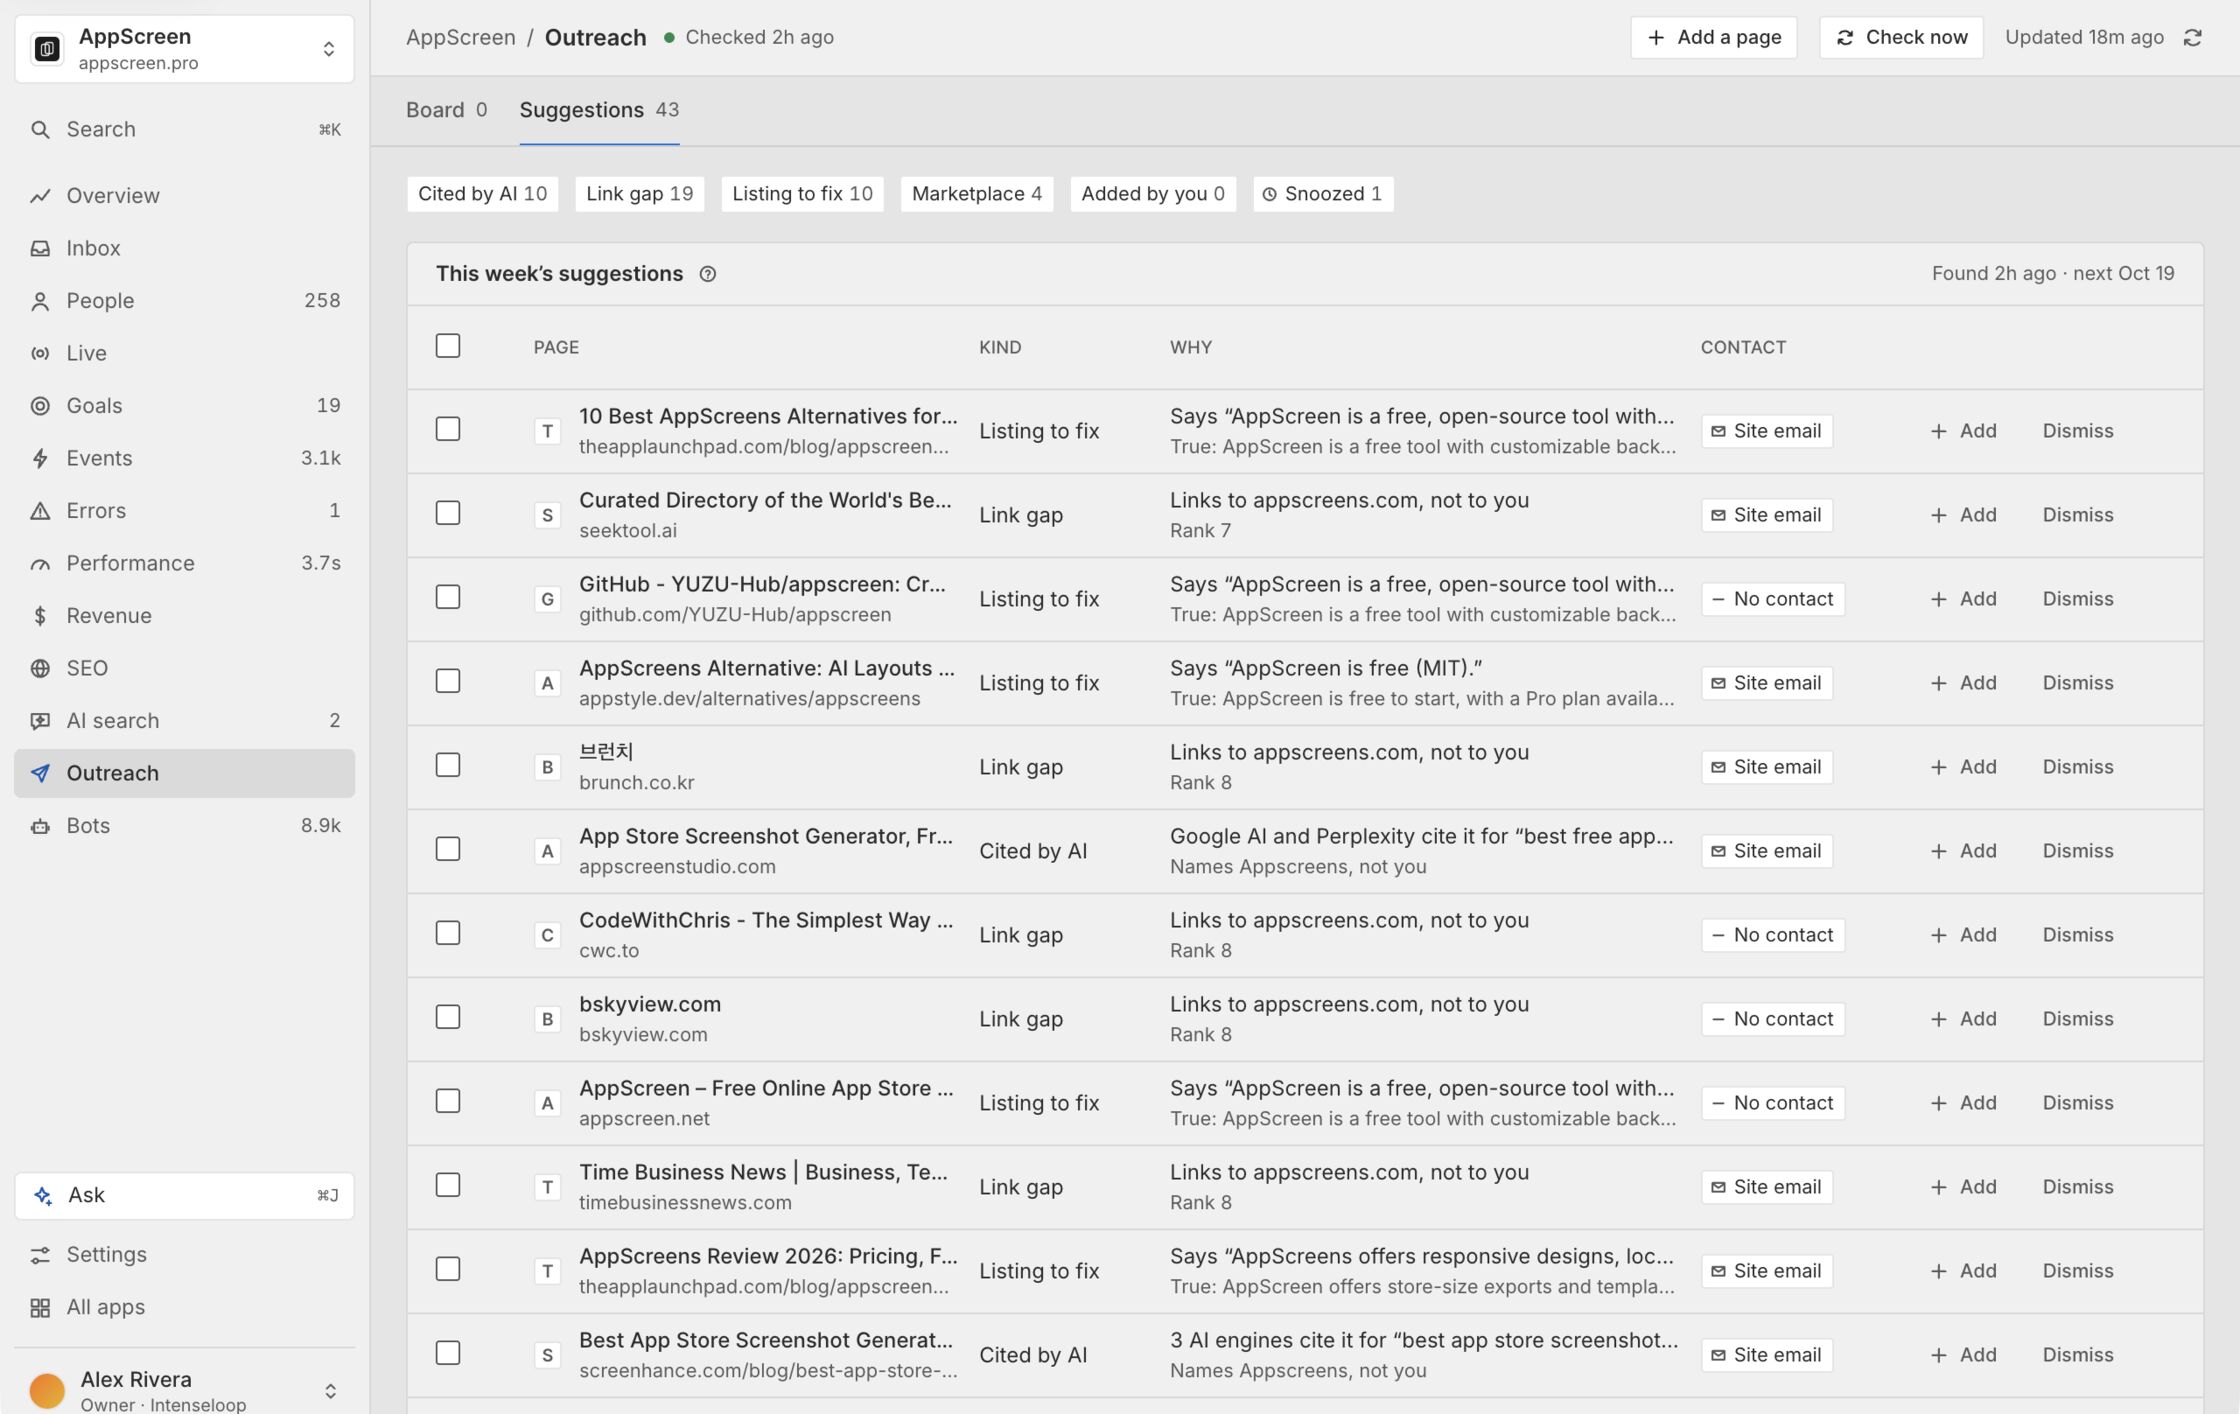Click the AppScreen breadcrumb link
2240x1414 pixels.
(461, 37)
